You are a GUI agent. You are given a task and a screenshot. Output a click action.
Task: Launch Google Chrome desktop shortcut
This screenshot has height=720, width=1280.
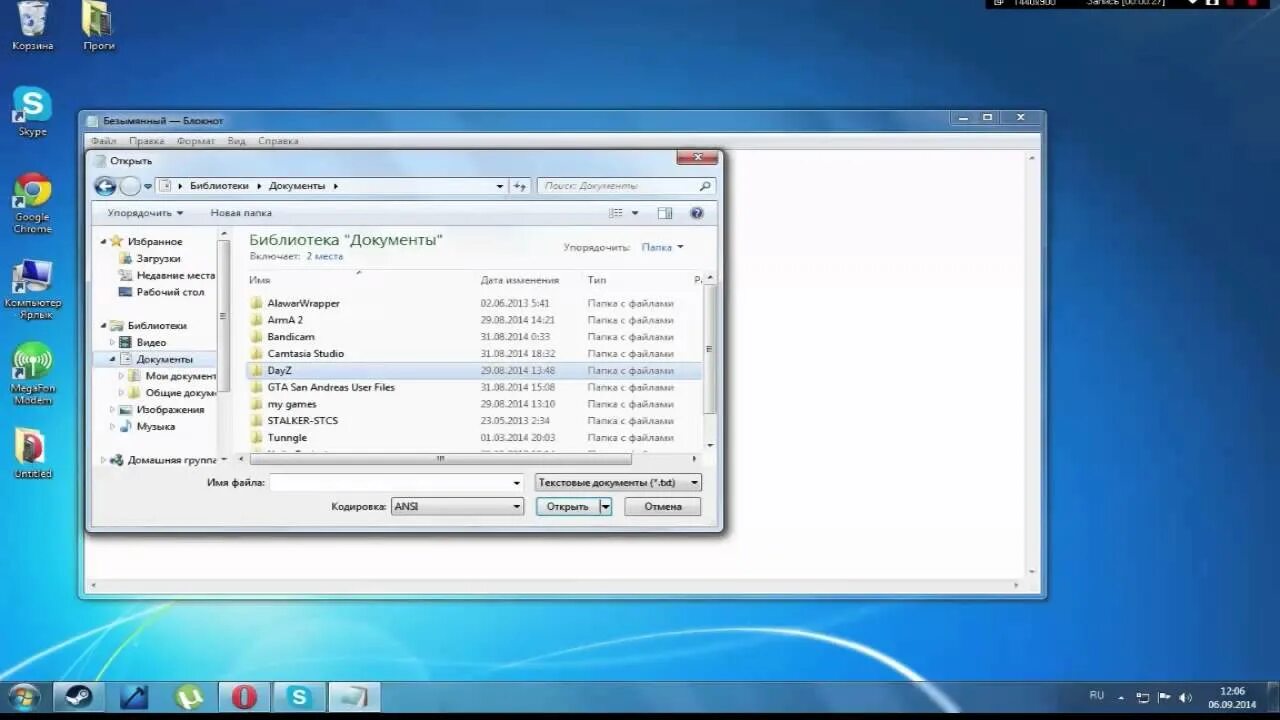[32, 203]
